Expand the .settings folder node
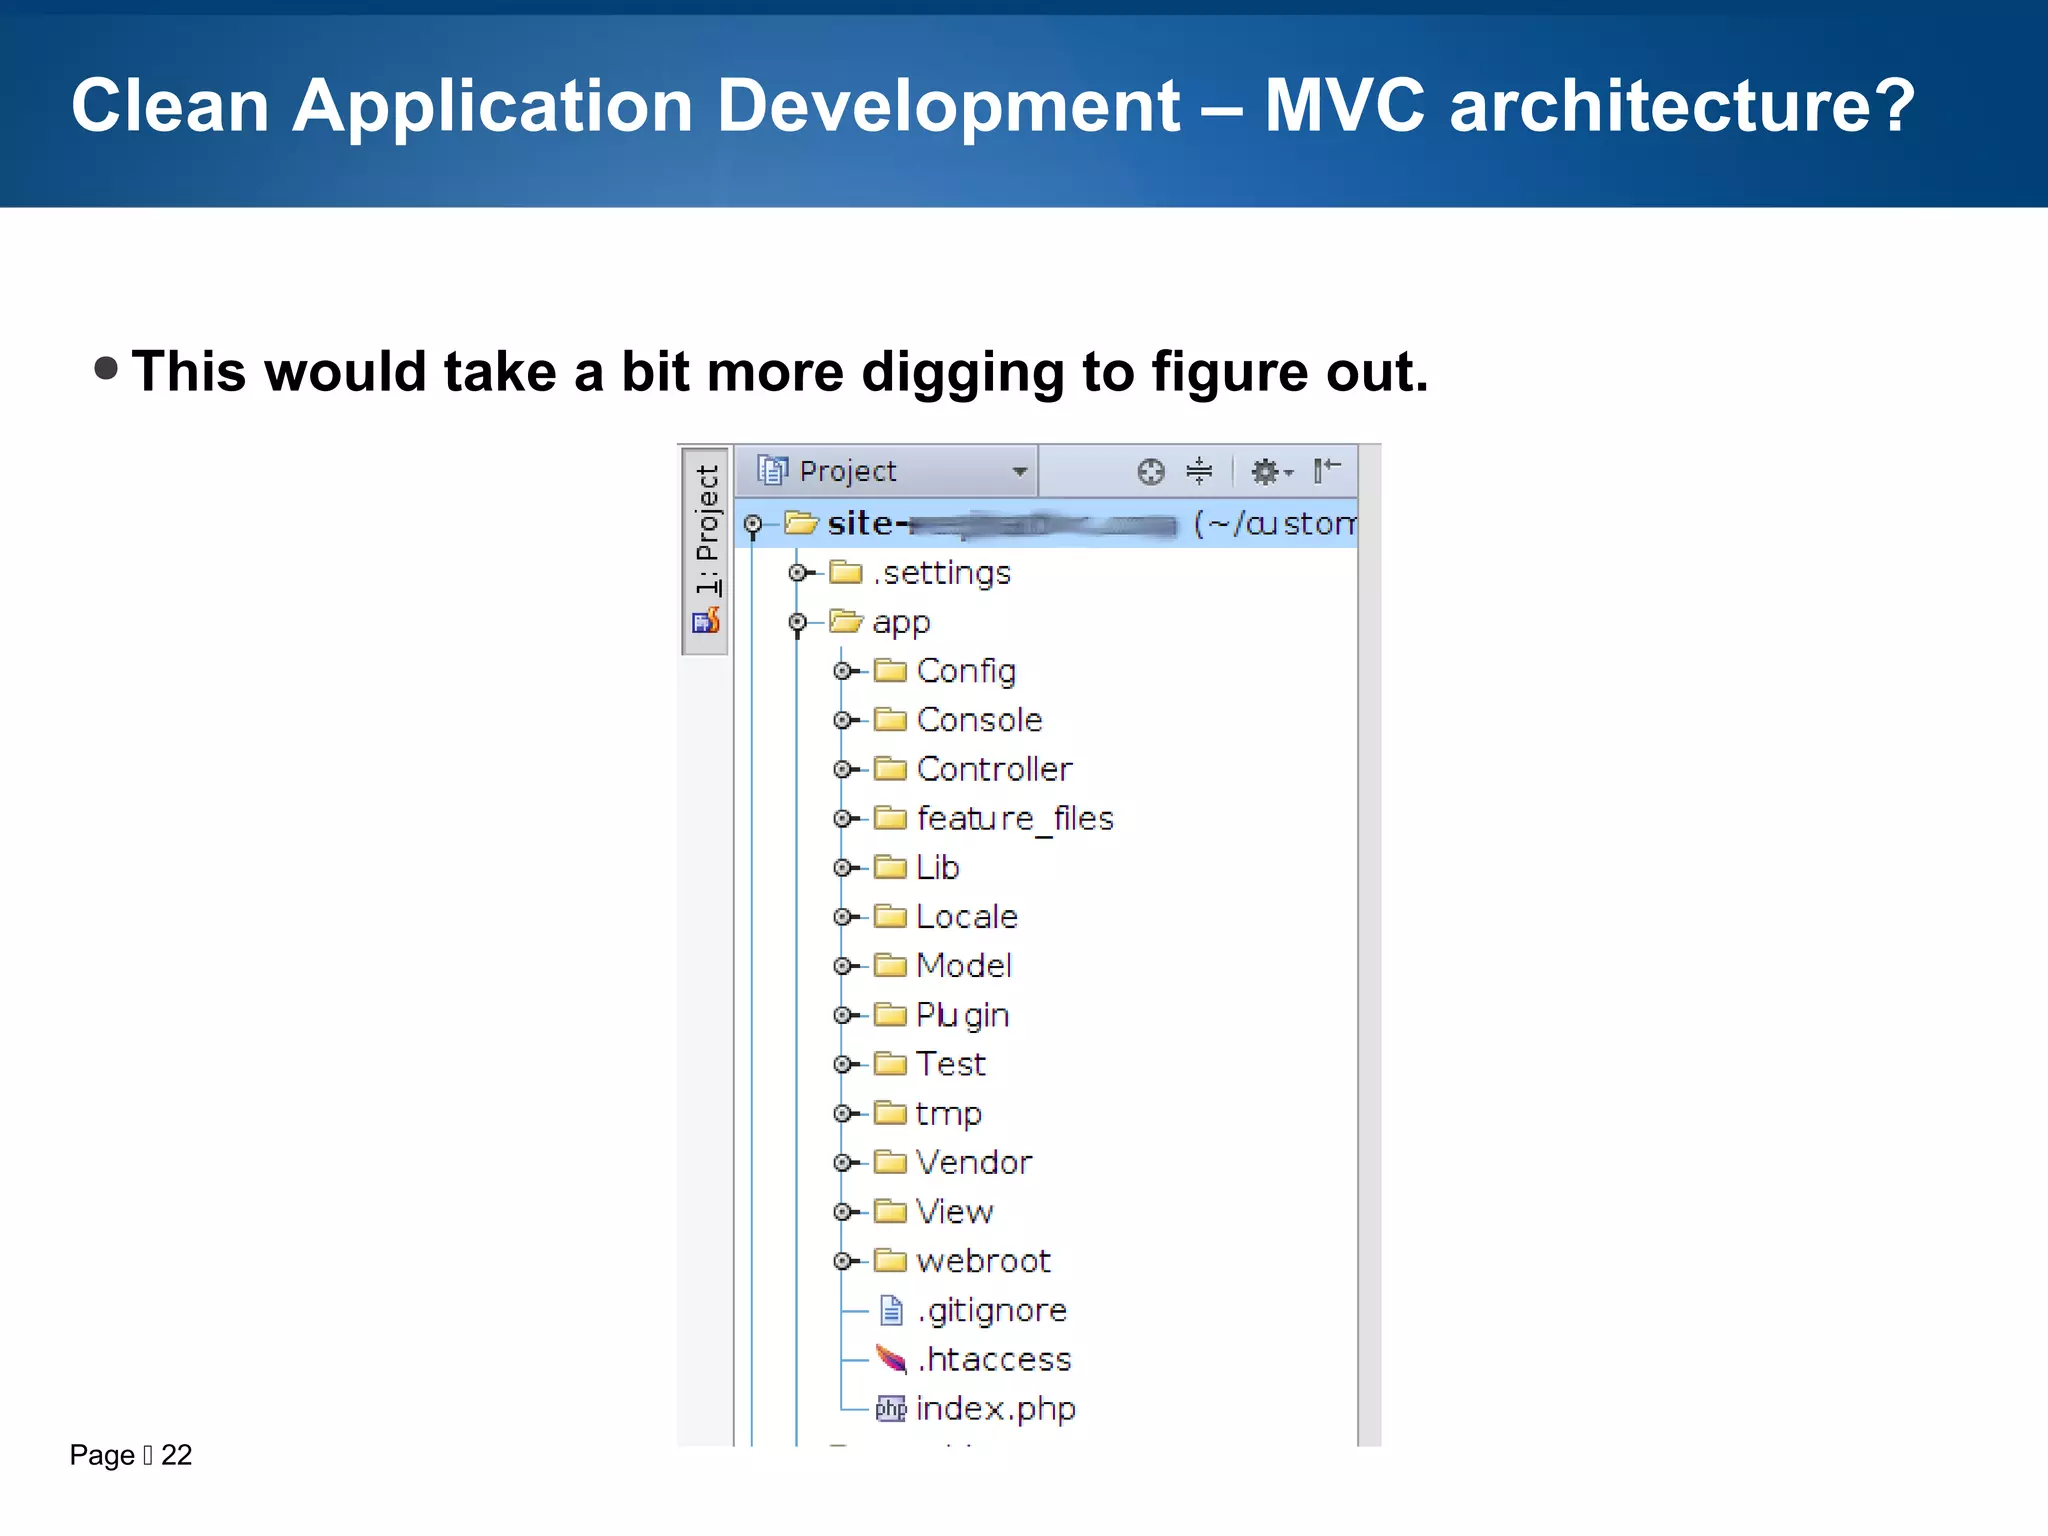Image resolution: width=2048 pixels, height=1536 pixels. [797, 573]
